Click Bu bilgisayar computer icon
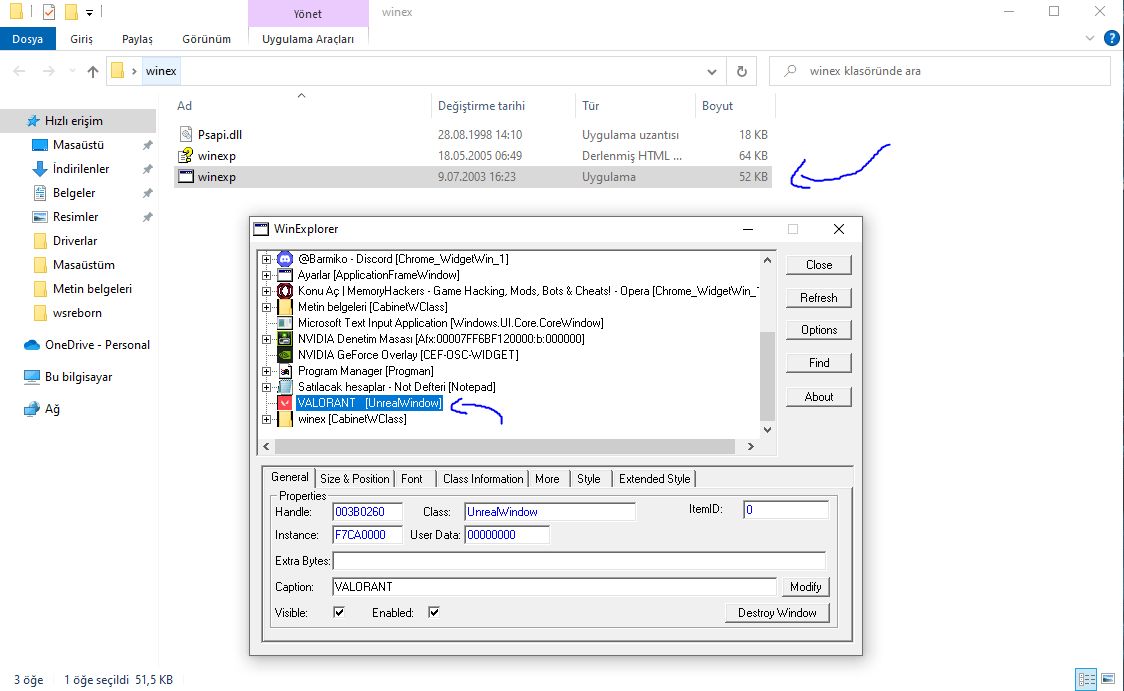The height and width of the screenshot is (691, 1124). (32, 377)
